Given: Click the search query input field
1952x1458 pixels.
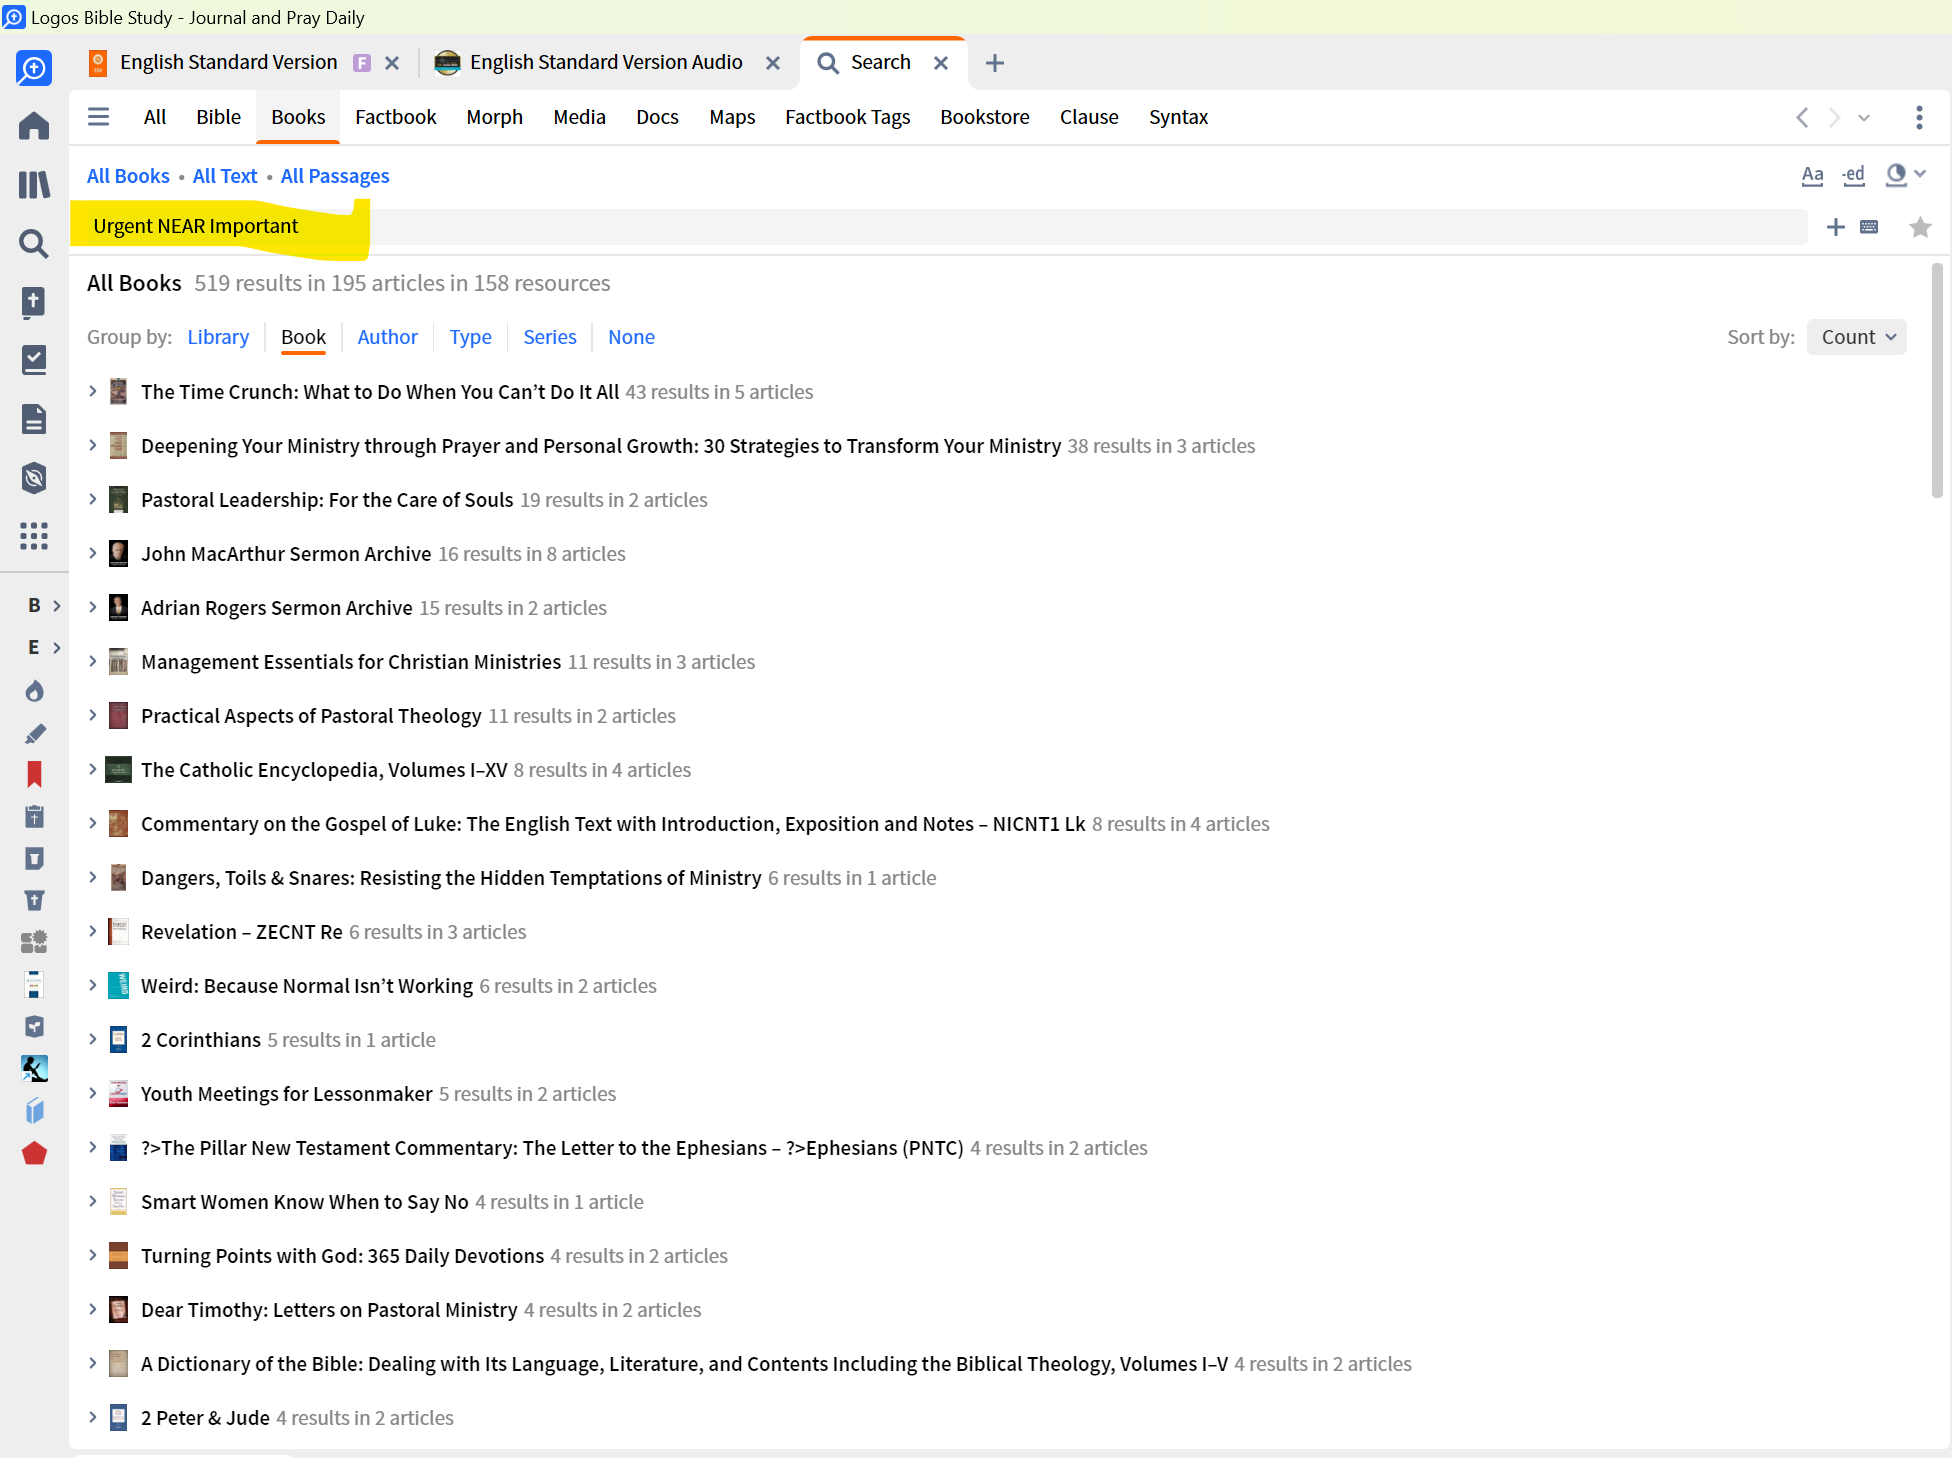Looking at the screenshot, I should (940, 227).
